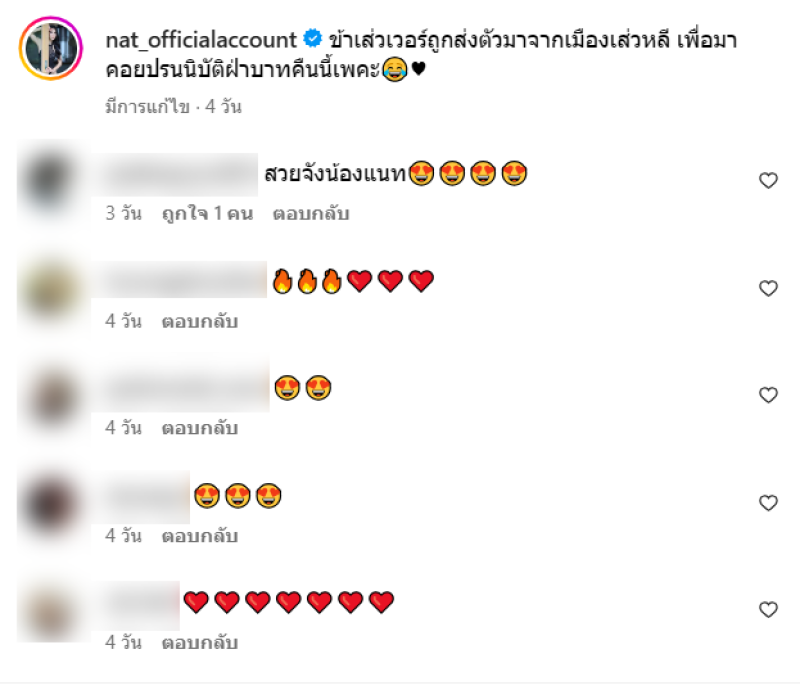Image resolution: width=800 pixels, height=690 pixels.
Task: Open nat_officialaccount story profile picture
Action: (x=51, y=48)
